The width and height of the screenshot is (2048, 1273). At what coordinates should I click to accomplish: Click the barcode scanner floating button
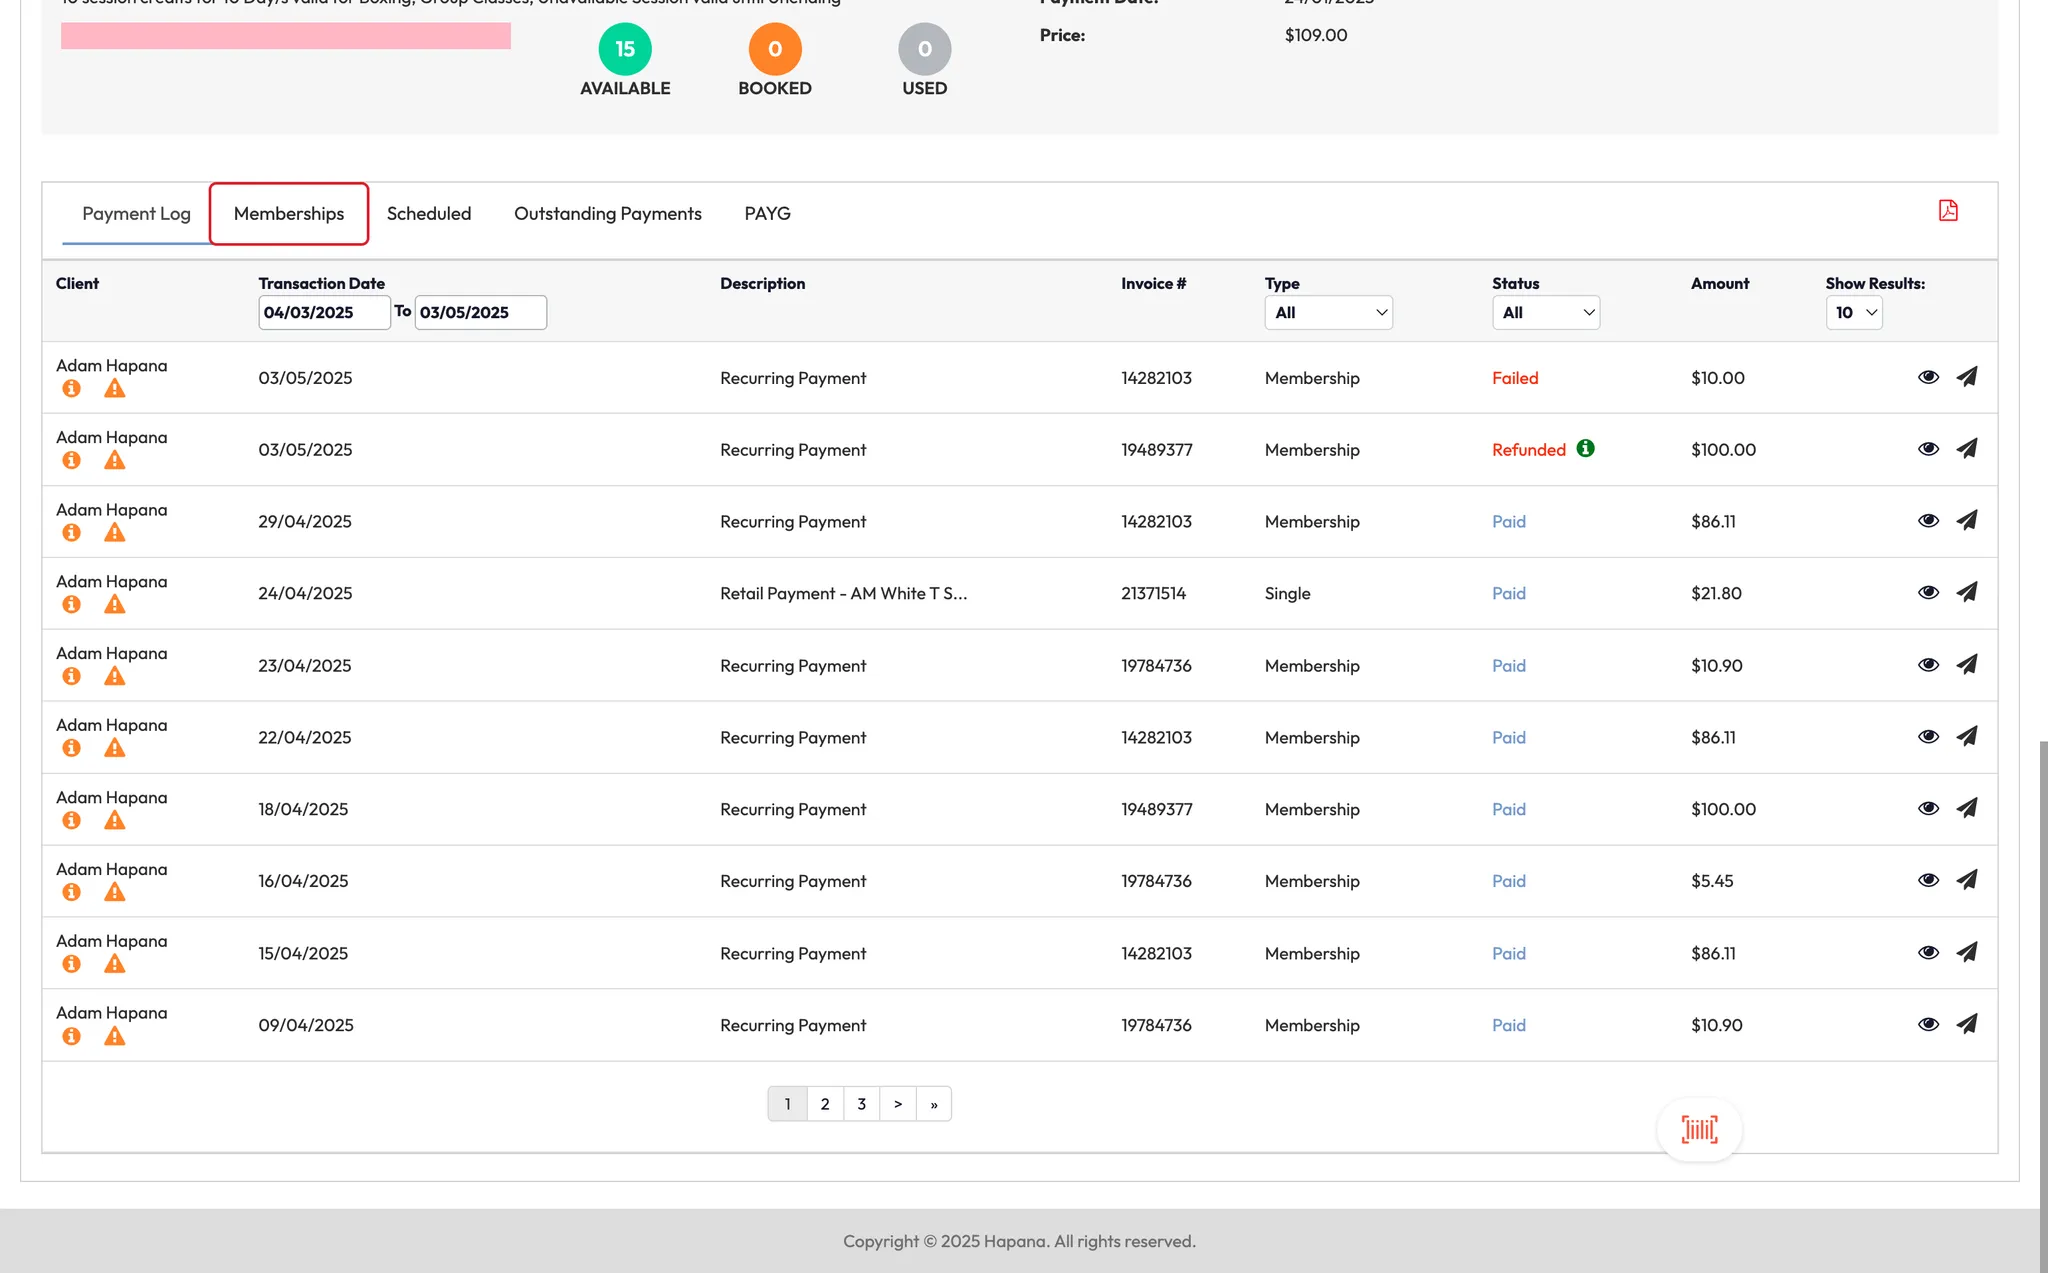click(x=1699, y=1130)
